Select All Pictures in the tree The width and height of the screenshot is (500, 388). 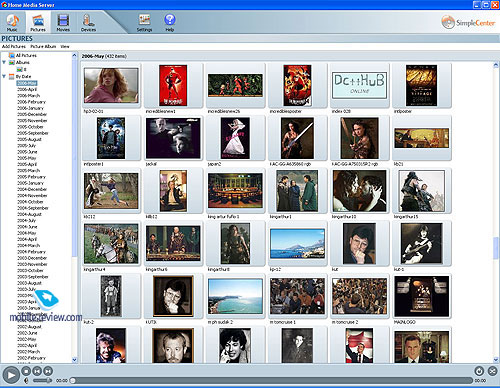click(26, 55)
